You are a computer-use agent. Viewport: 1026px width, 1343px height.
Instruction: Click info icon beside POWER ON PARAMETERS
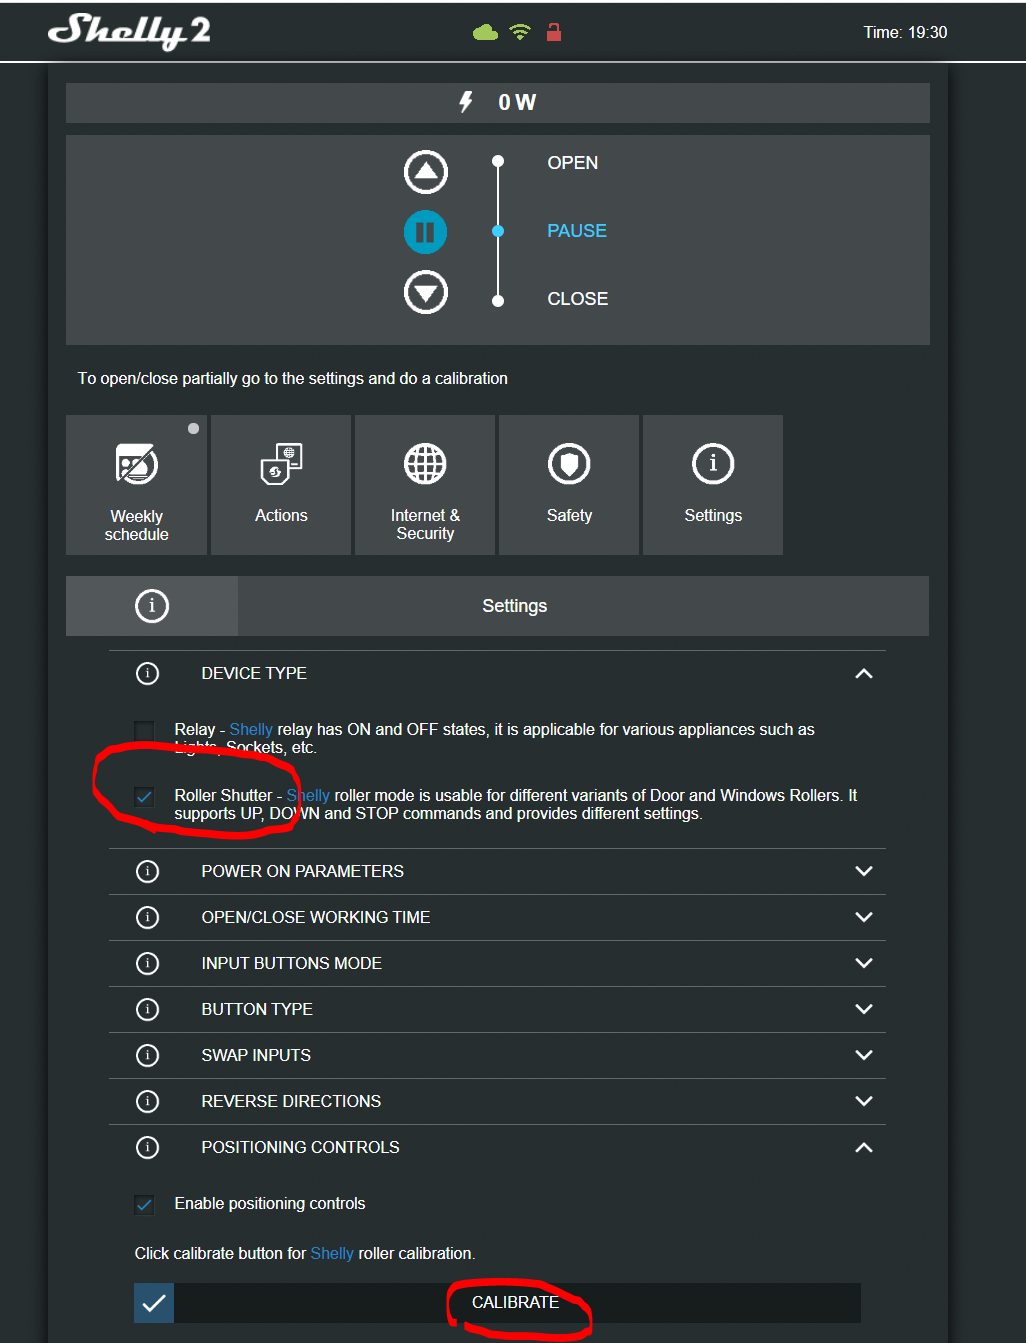(147, 871)
